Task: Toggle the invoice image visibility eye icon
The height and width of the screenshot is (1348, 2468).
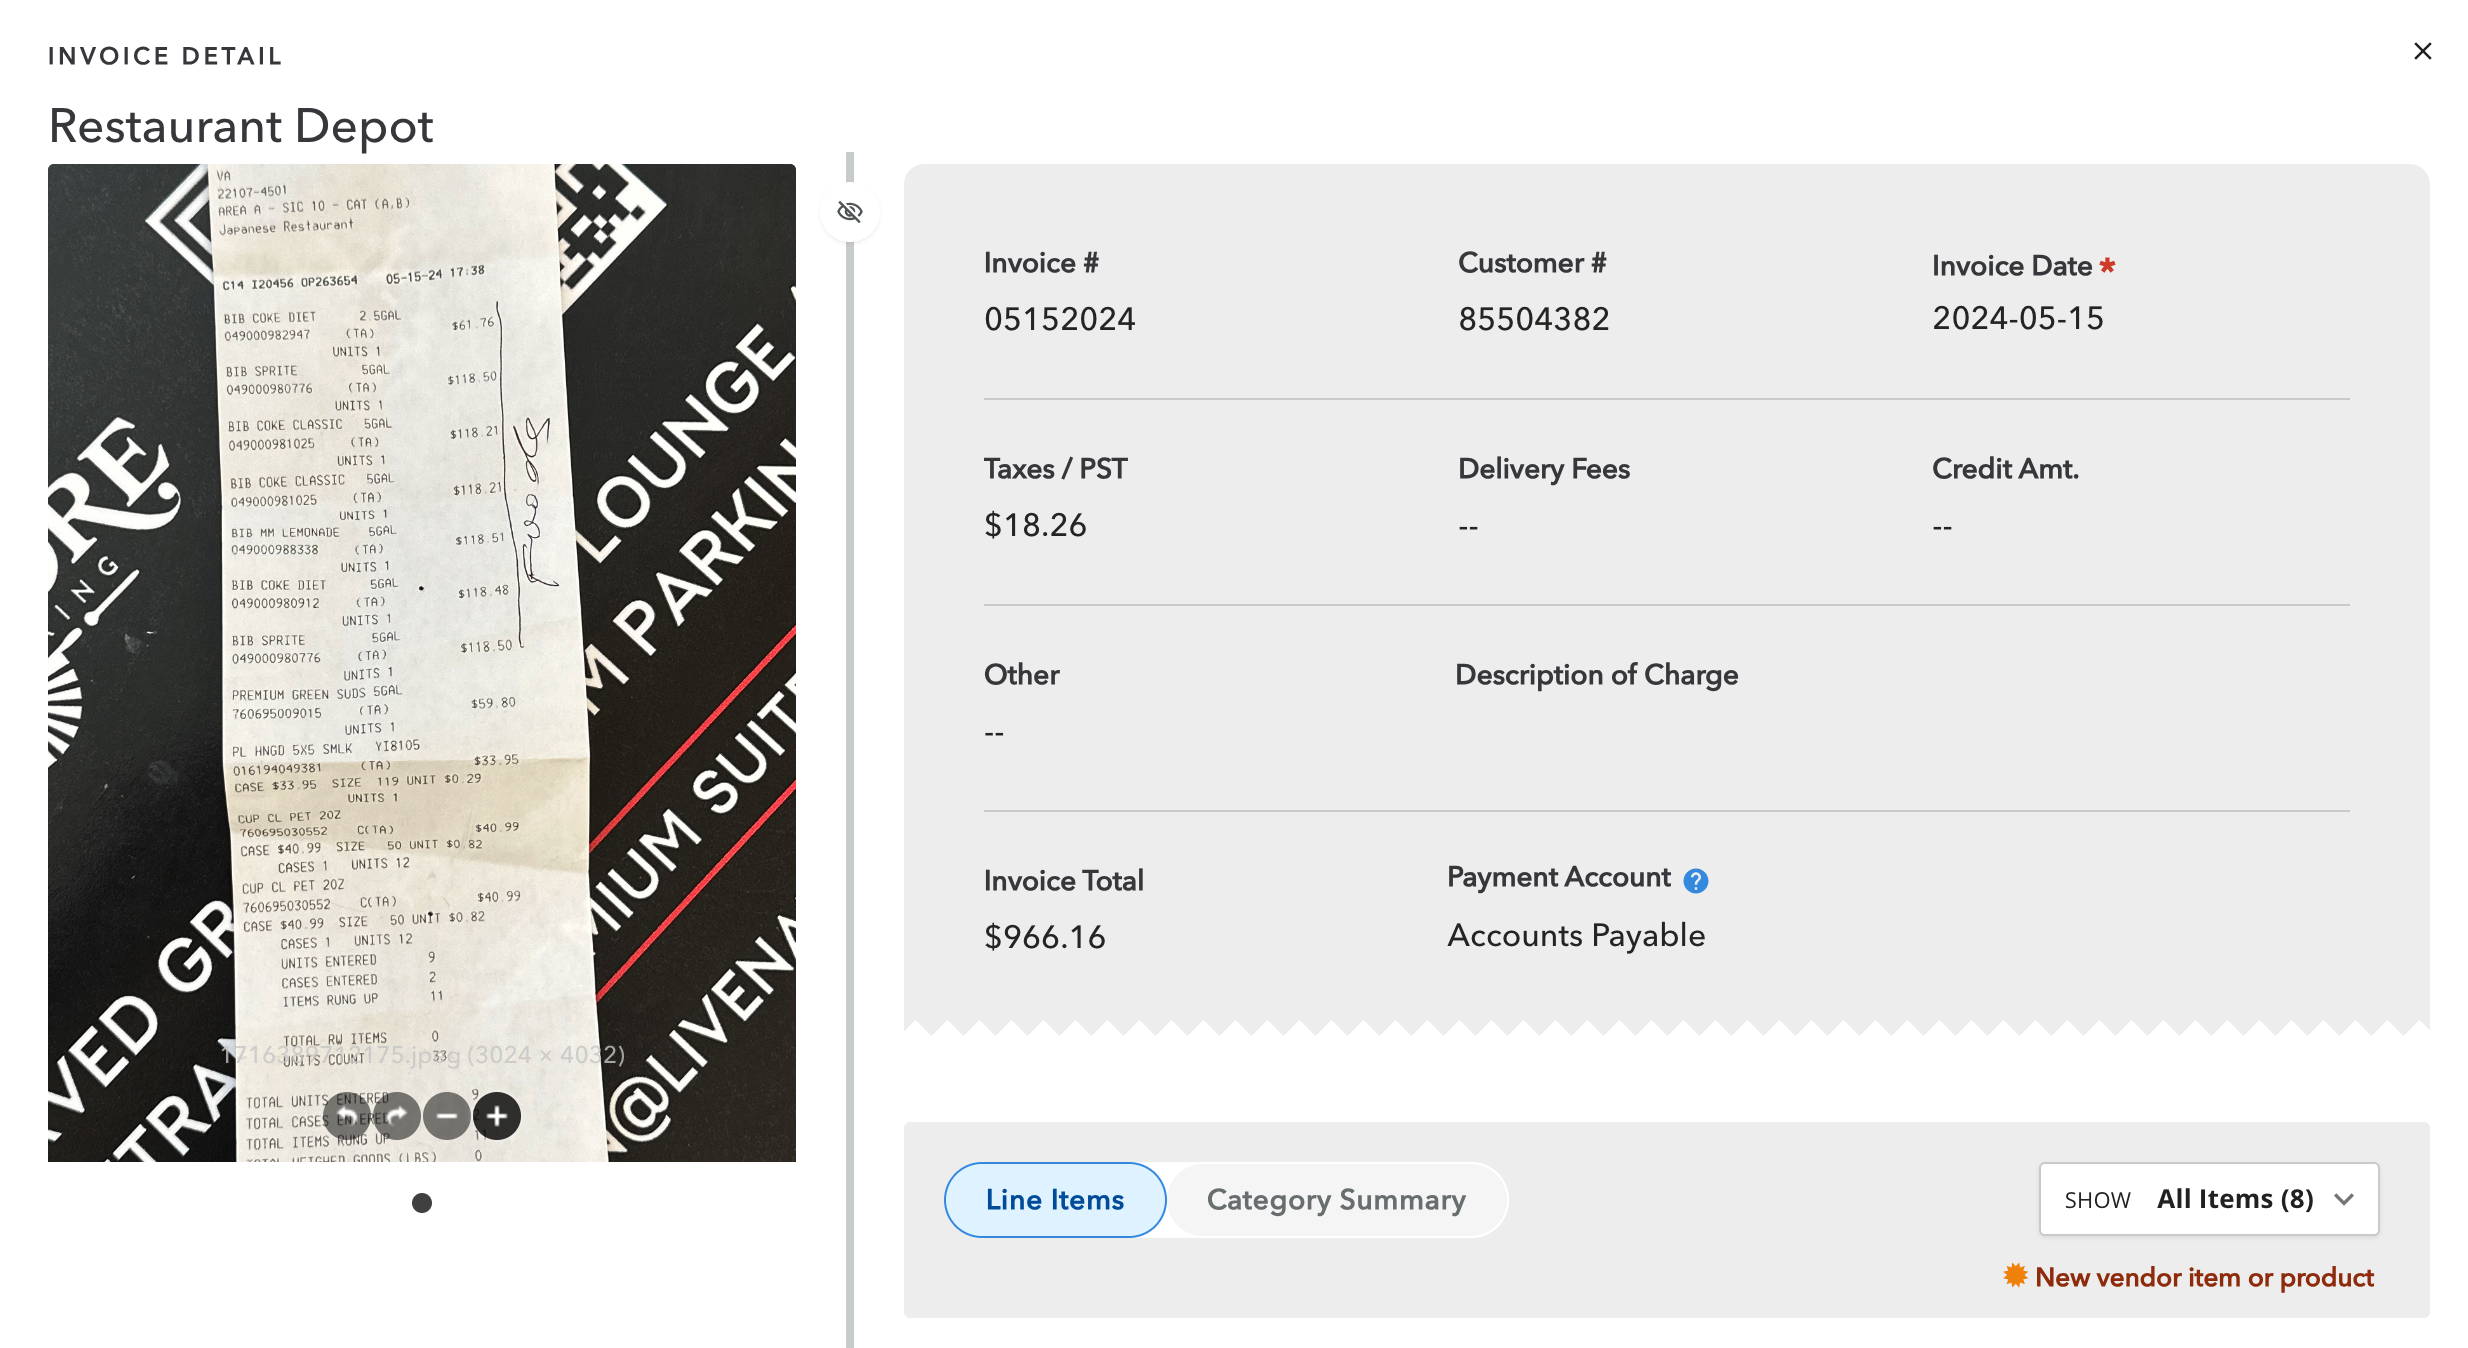Action: coord(850,211)
